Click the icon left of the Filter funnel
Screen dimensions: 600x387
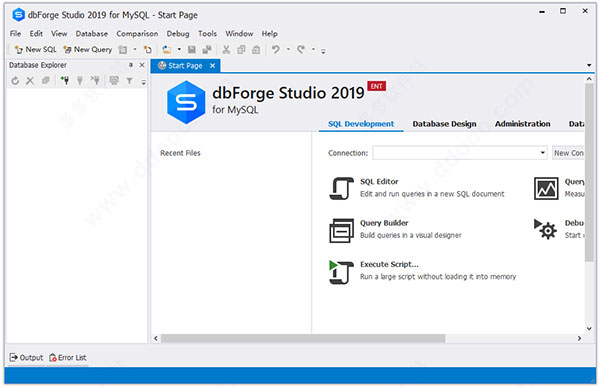[114, 80]
